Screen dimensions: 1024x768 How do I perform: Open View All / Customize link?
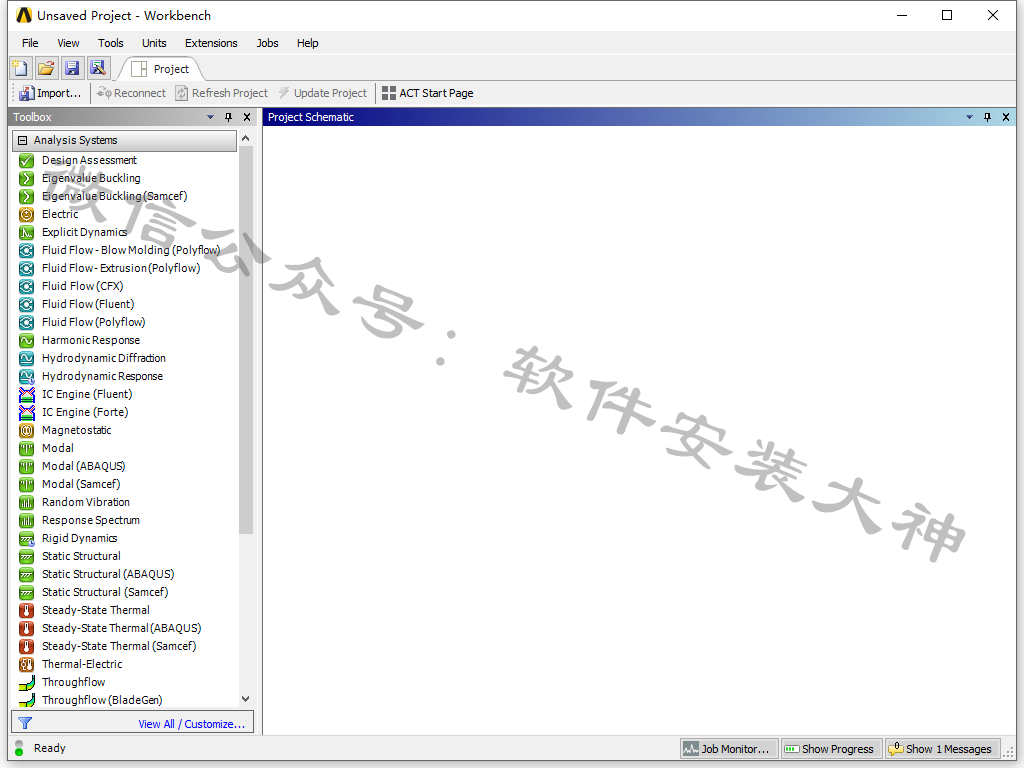(x=191, y=724)
